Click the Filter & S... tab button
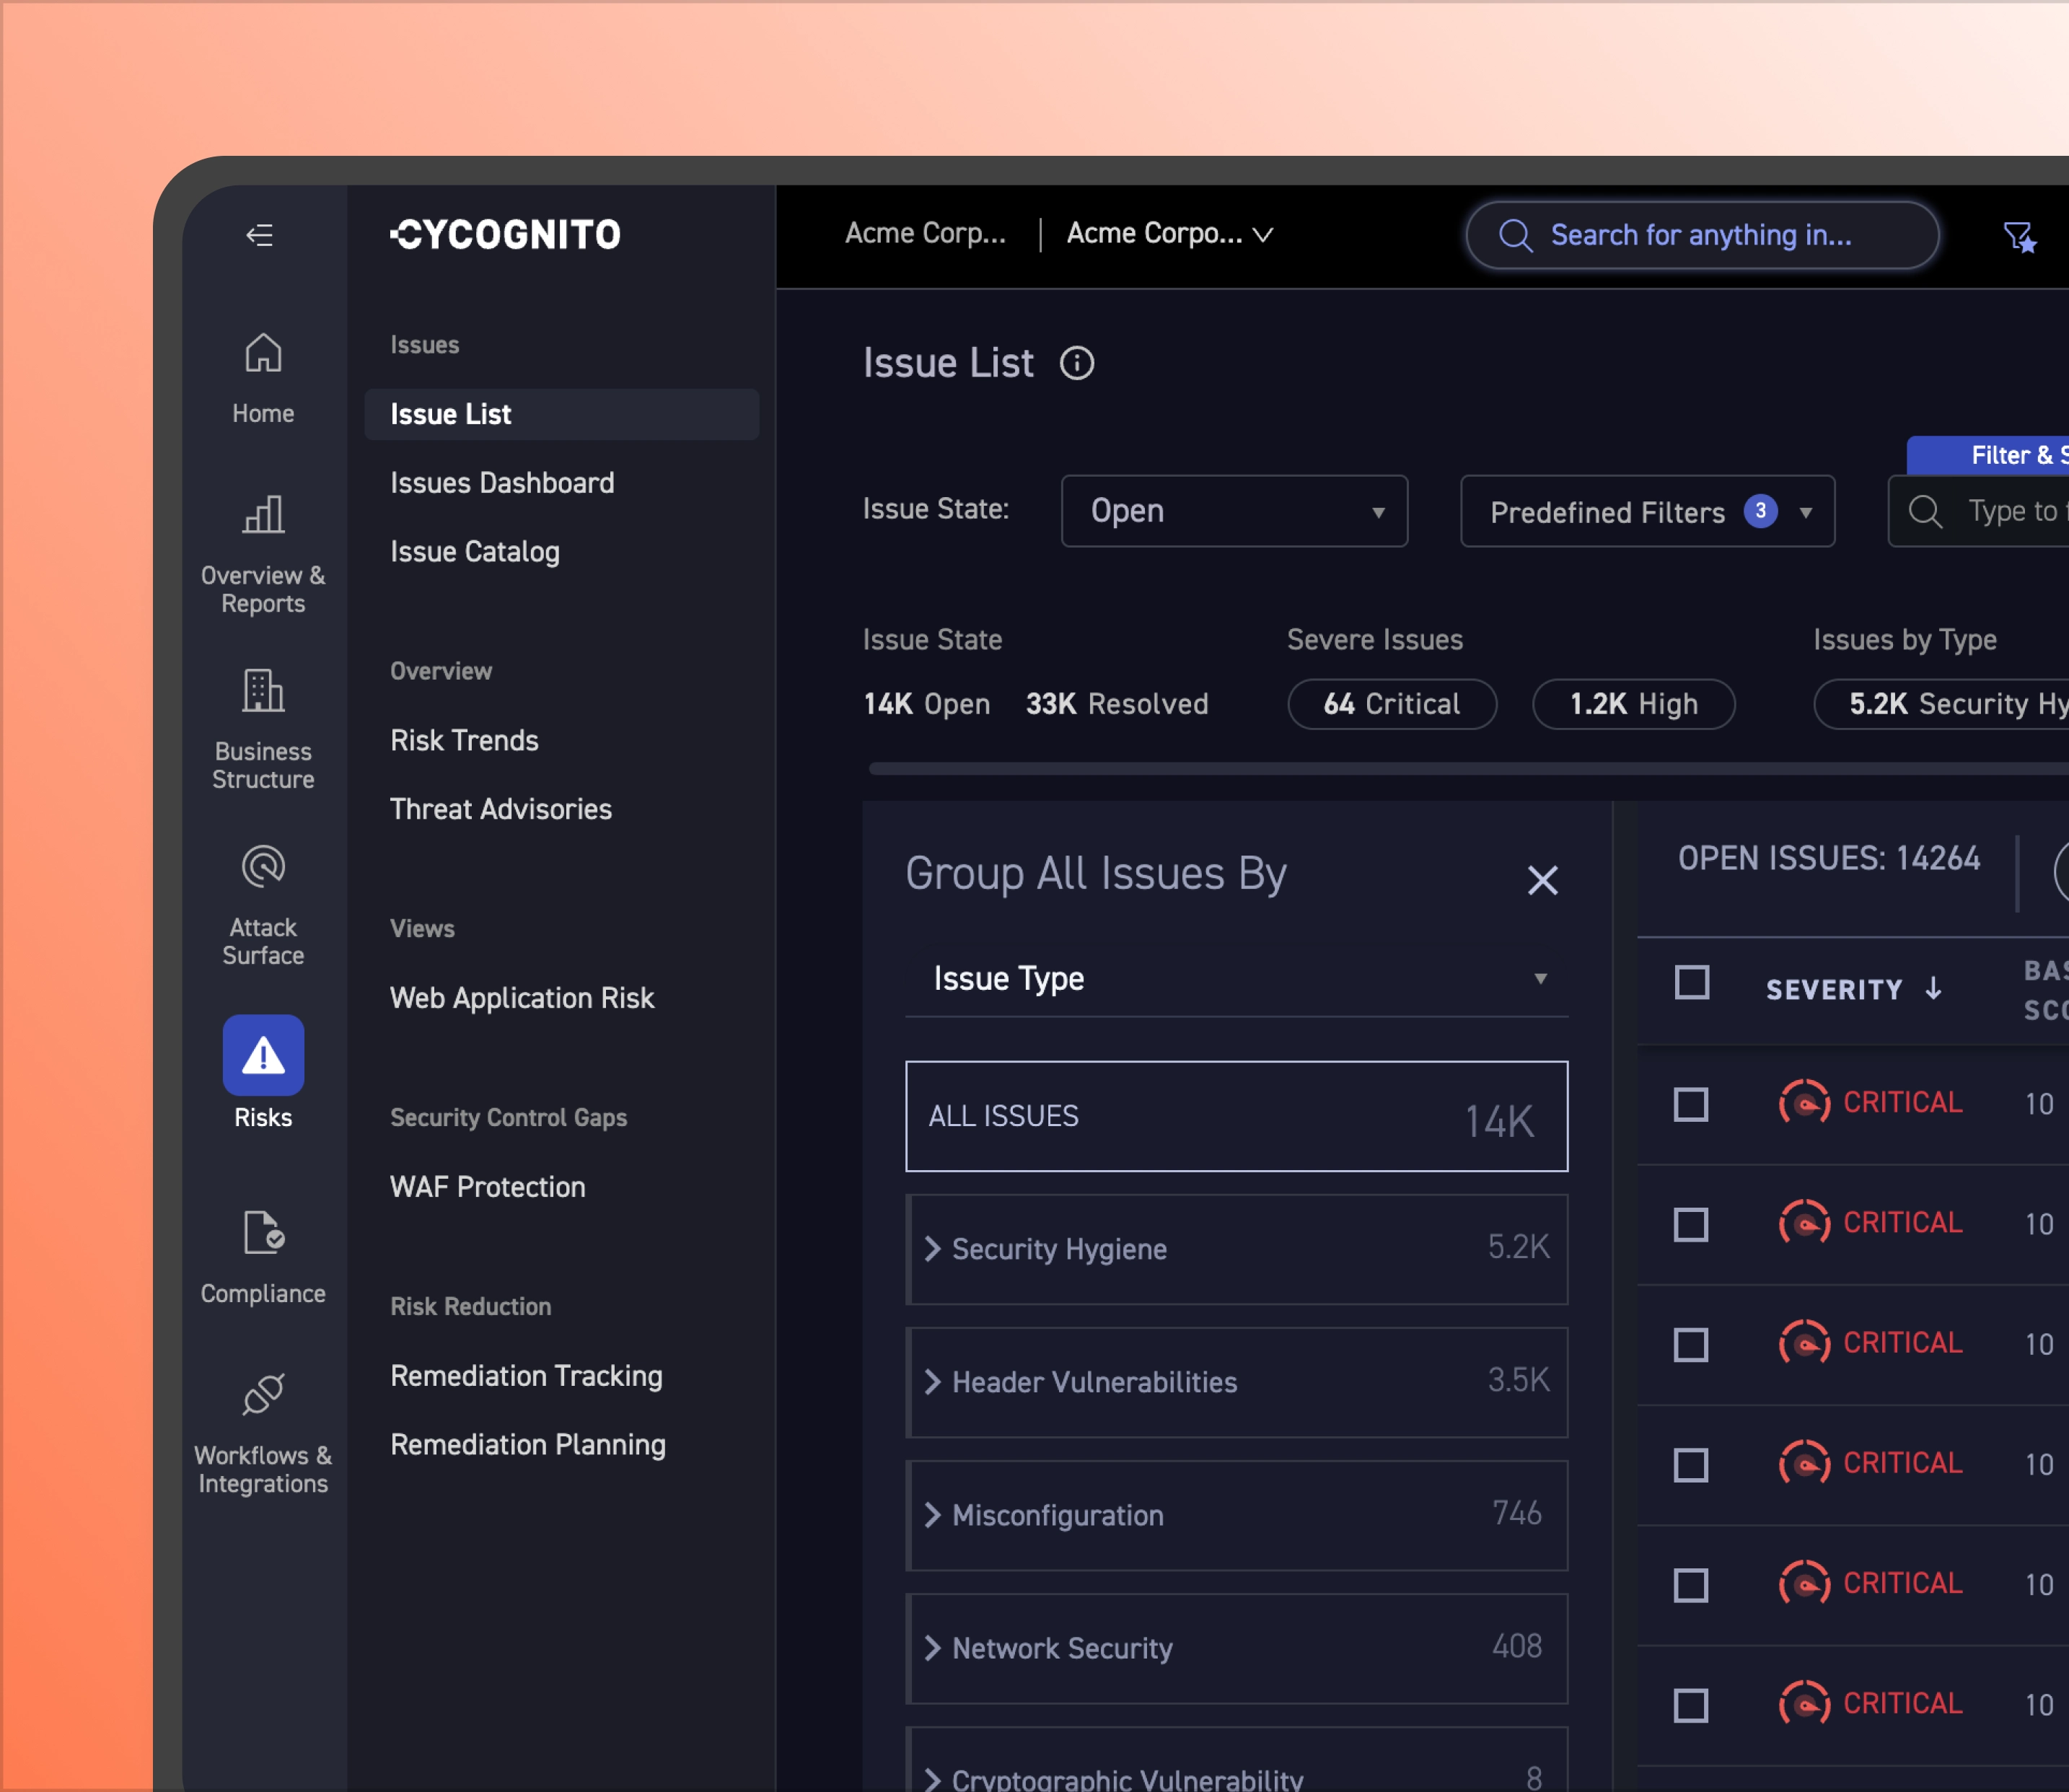2069x1792 pixels. click(1988, 455)
